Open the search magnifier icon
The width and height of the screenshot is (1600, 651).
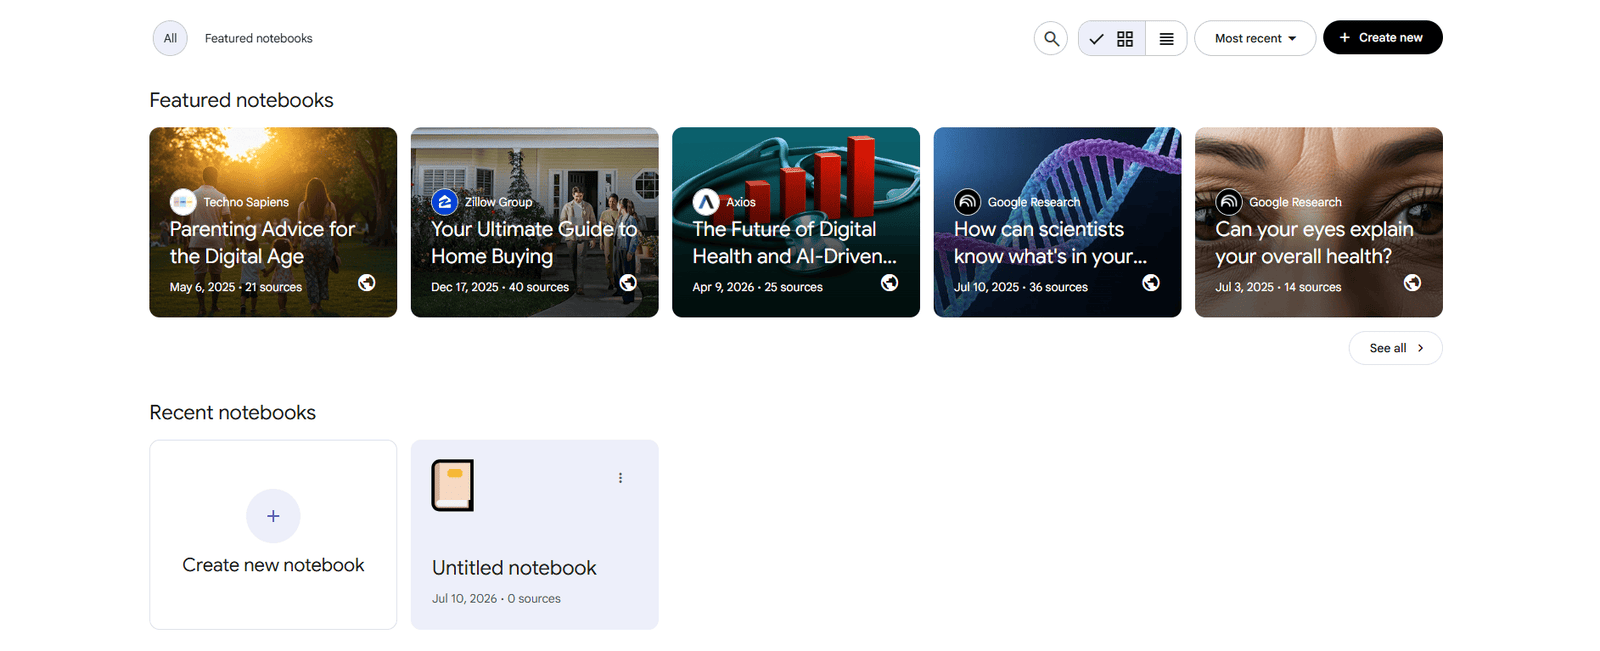click(1050, 38)
